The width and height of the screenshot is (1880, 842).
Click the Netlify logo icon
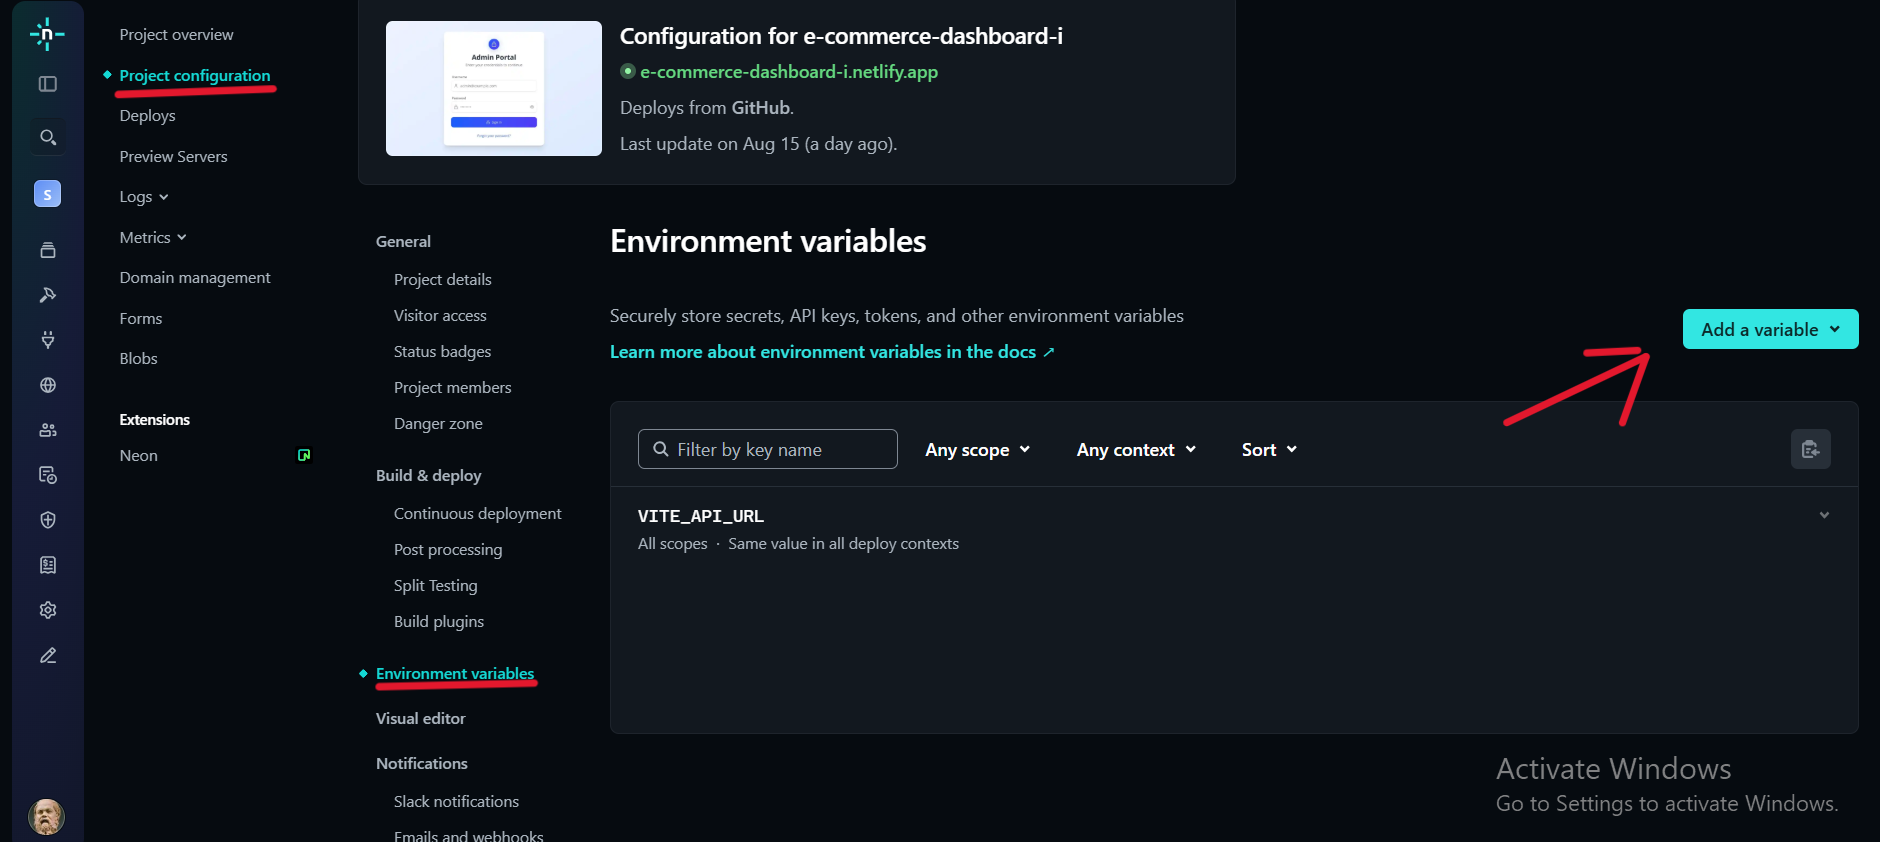click(x=47, y=34)
